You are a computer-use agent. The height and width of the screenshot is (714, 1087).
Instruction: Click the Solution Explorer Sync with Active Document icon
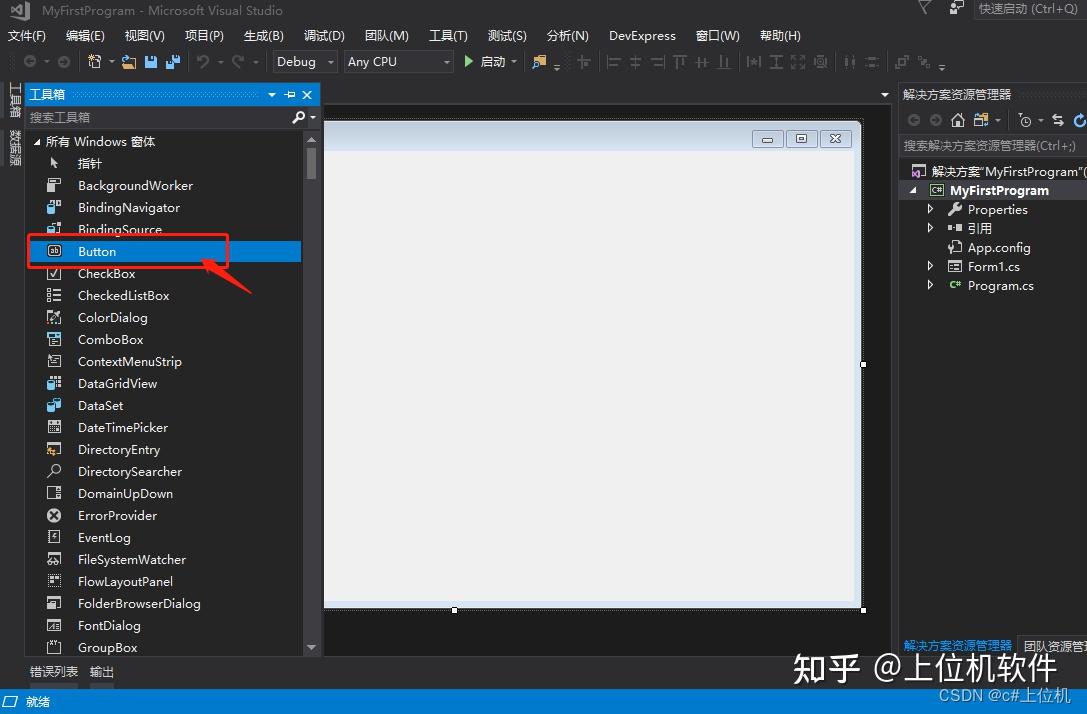1058,121
